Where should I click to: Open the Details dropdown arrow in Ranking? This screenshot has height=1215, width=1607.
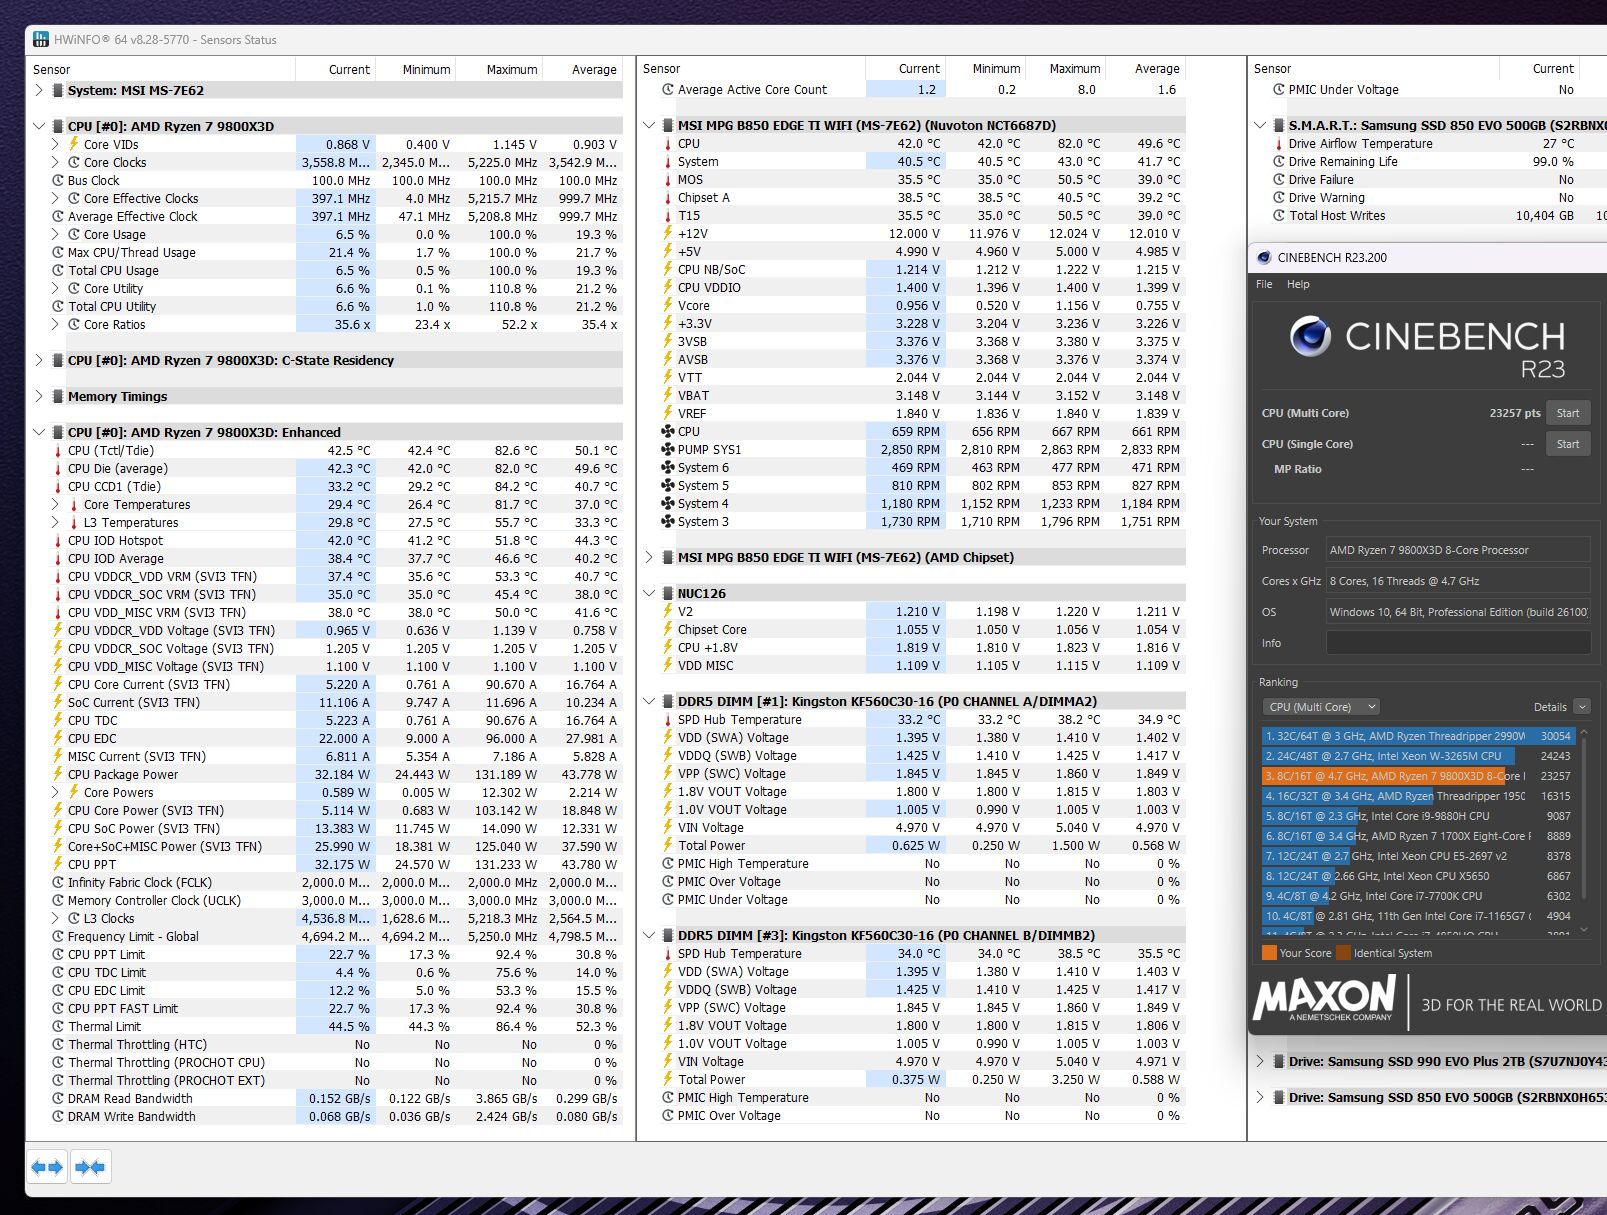[1581, 706]
